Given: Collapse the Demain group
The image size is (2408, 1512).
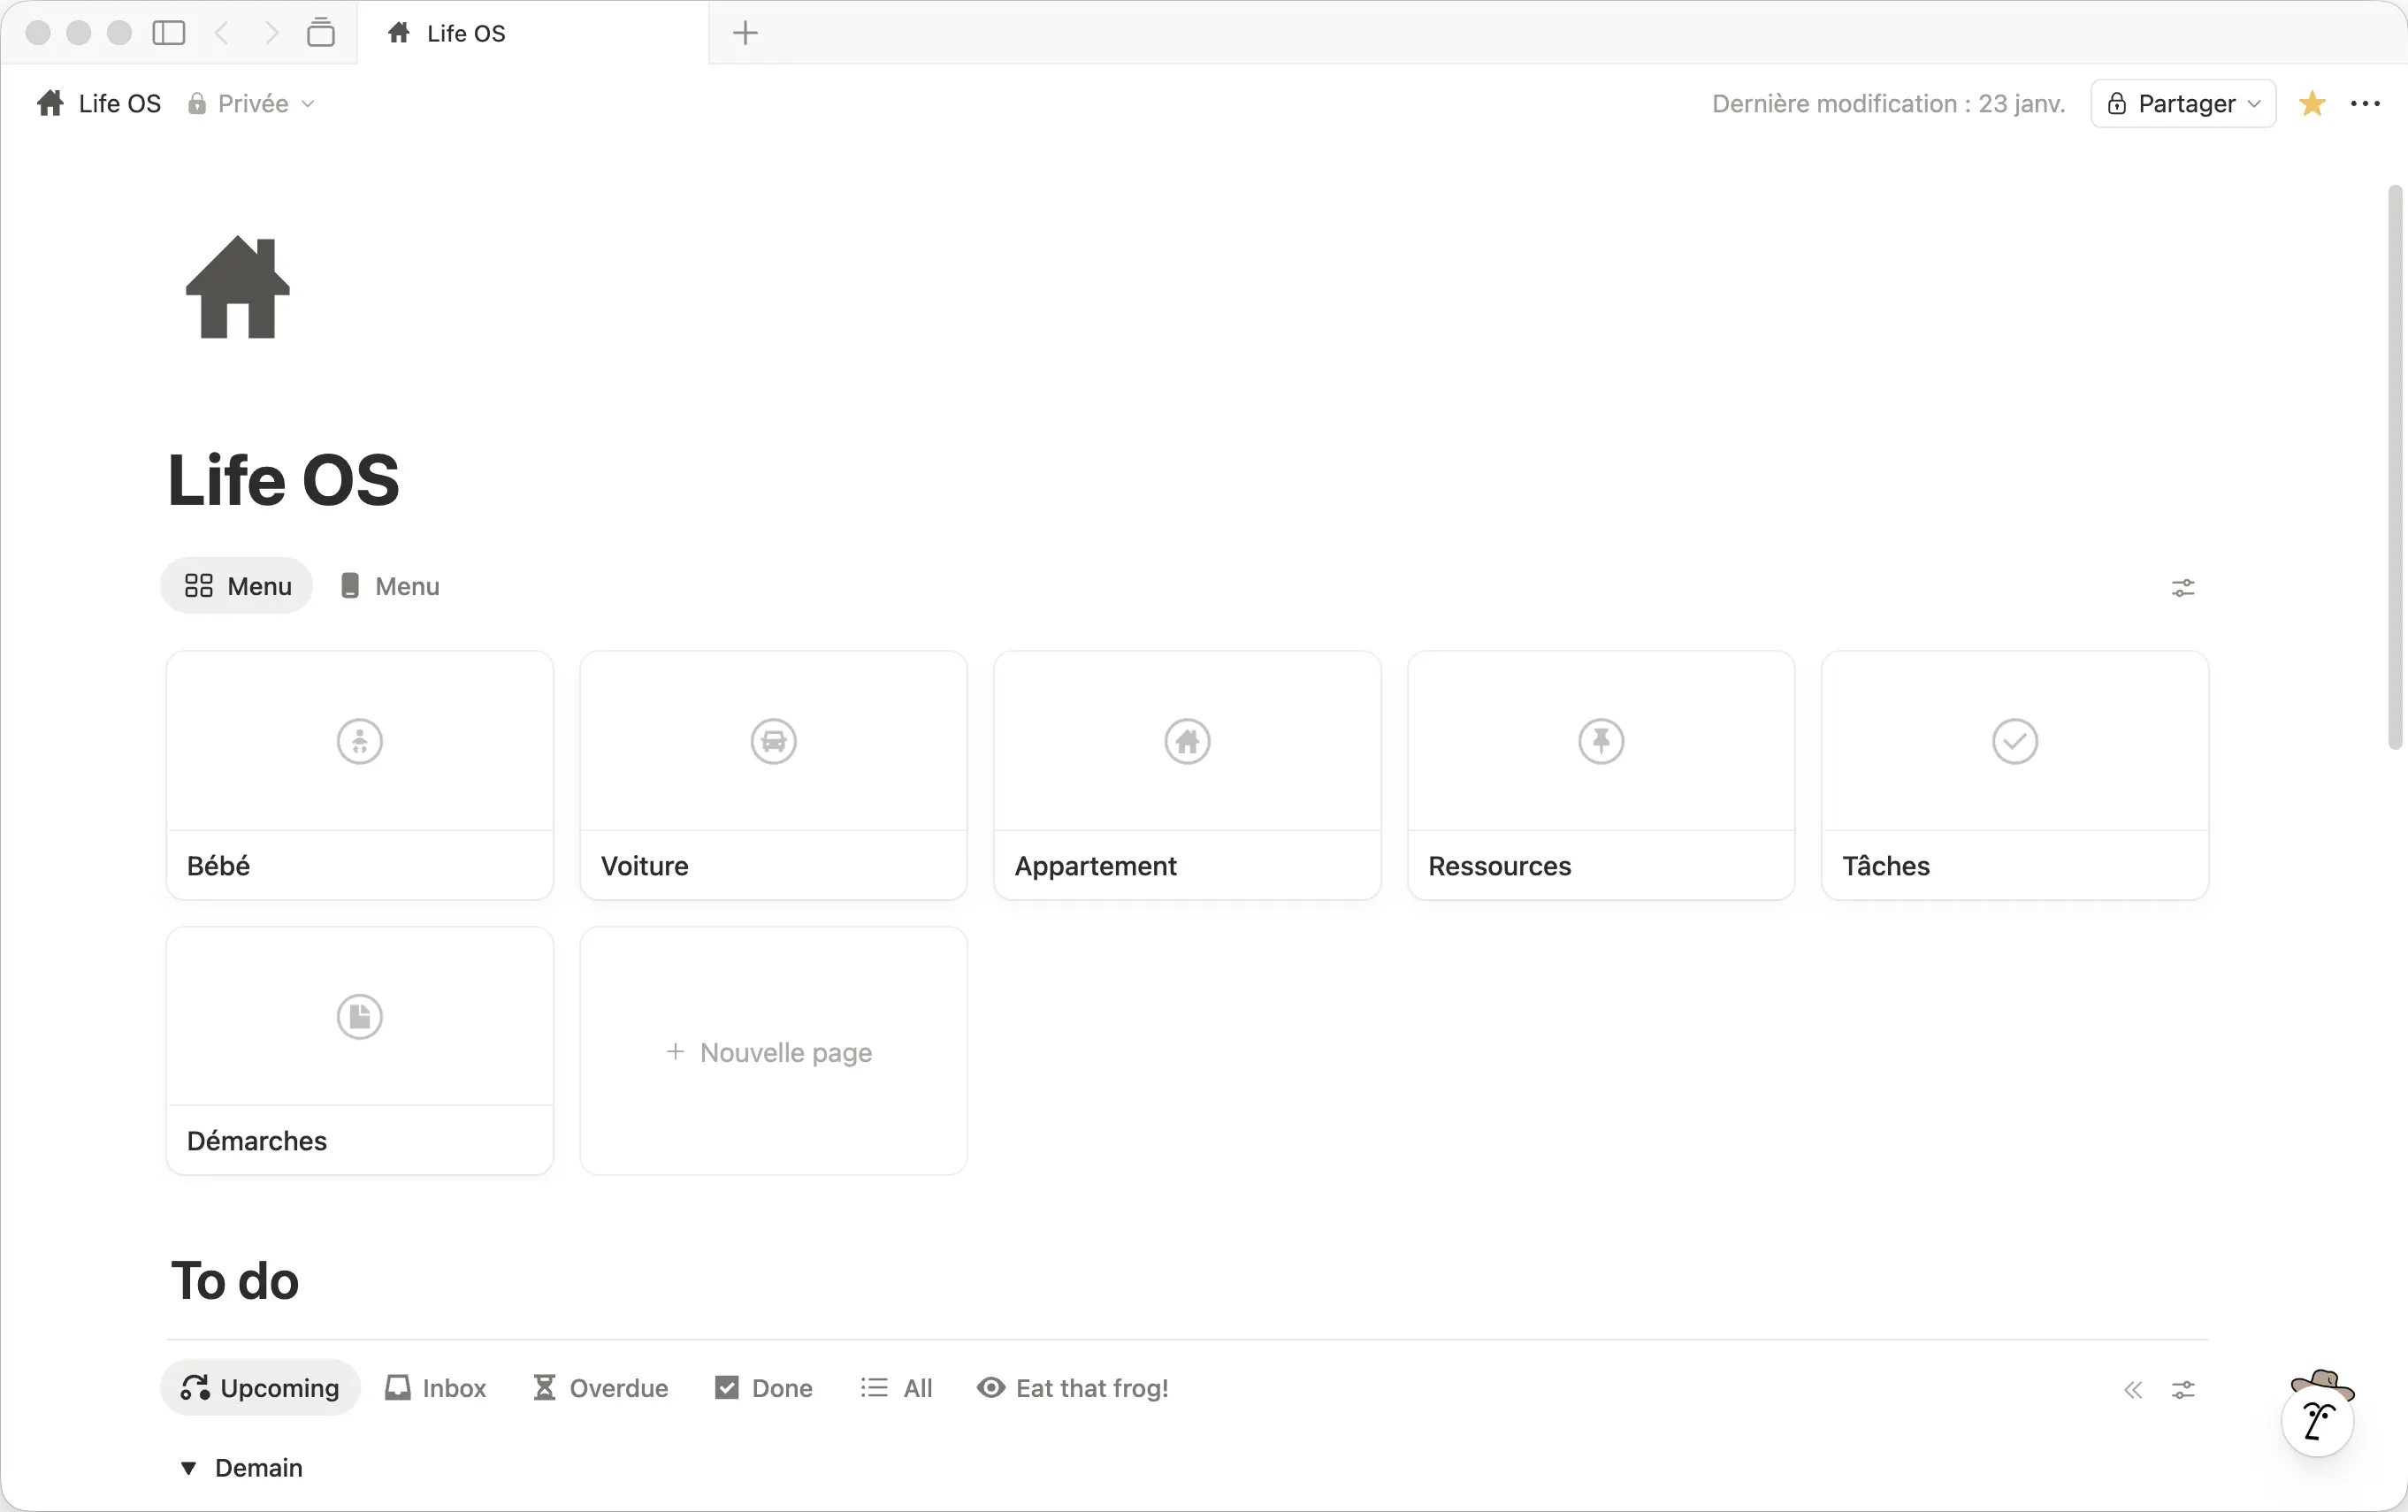Looking at the screenshot, I should (189, 1467).
